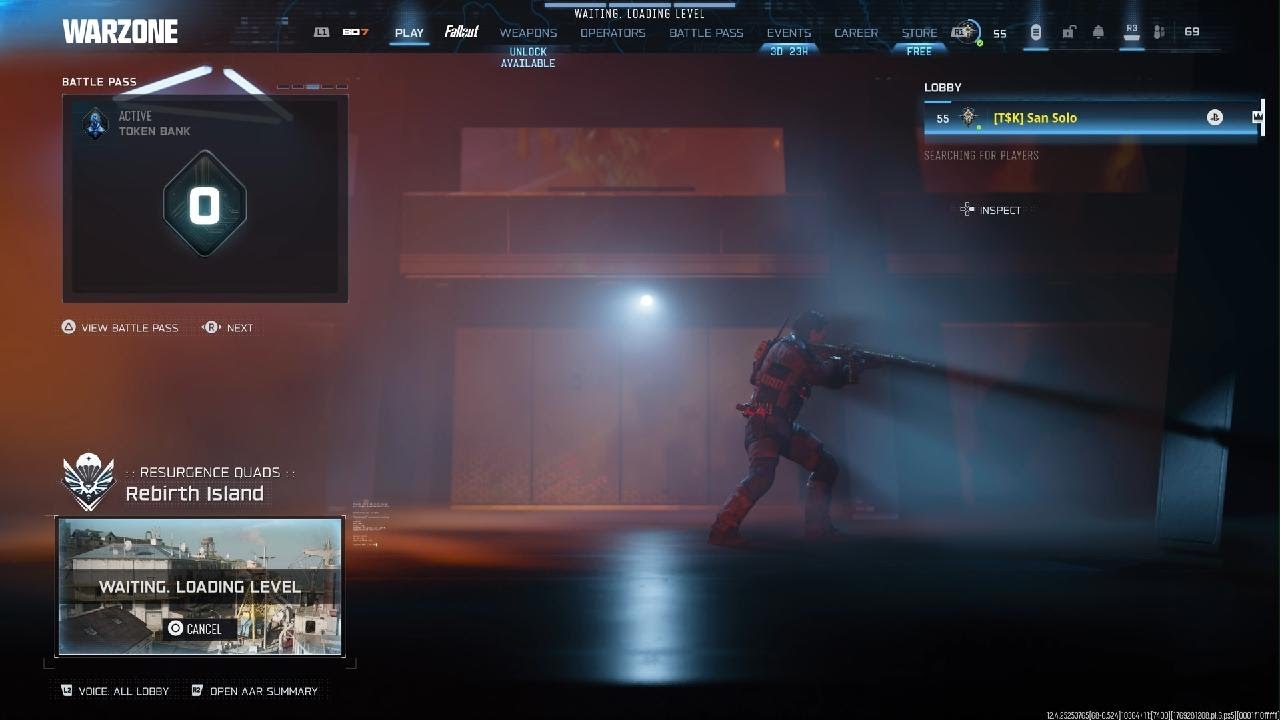Click the Battle Pass panel page indicator dots
This screenshot has height=720, width=1280.
click(312, 87)
